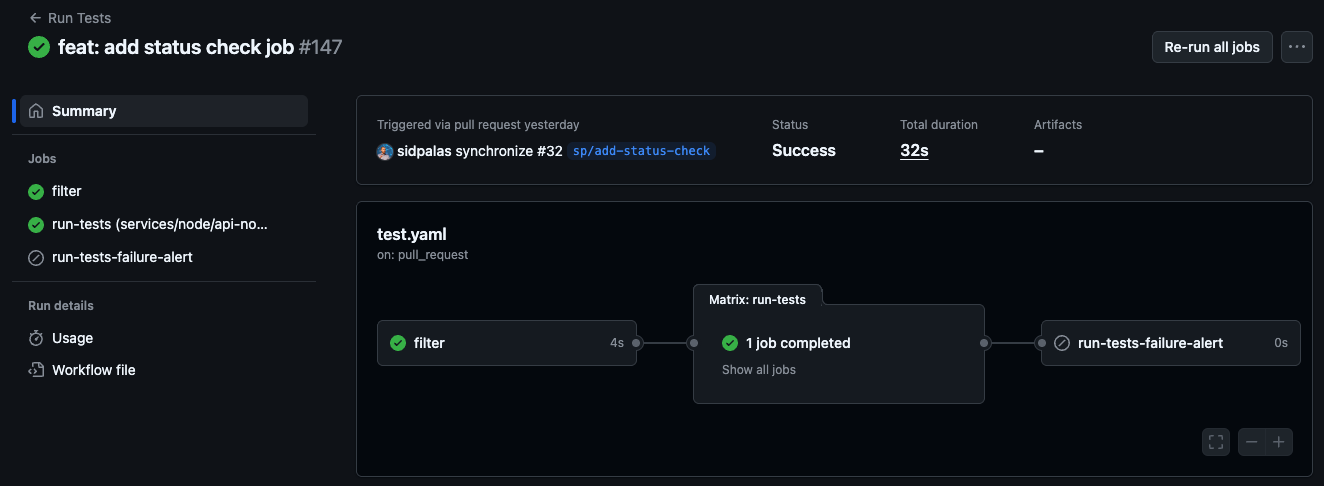Toggle fullscreen workflow graph view

tap(1216, 442)
